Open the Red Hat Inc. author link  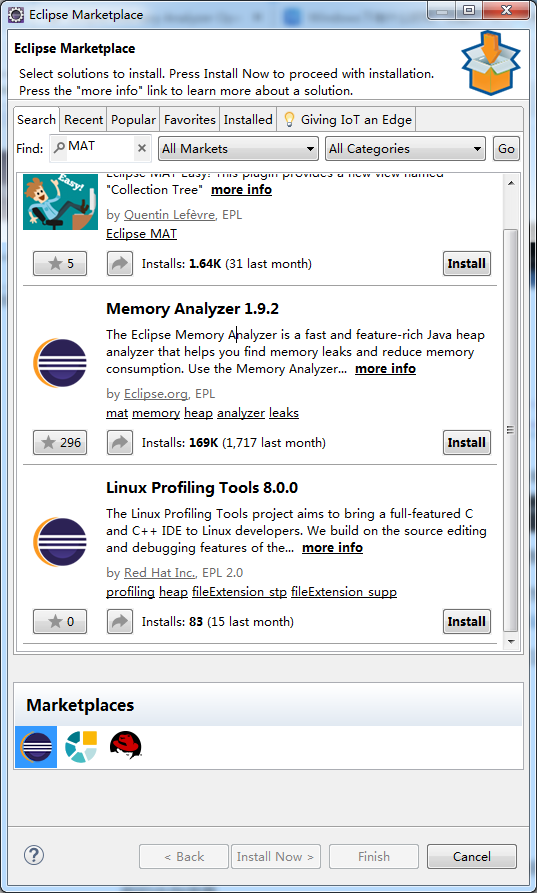point(160,572)
